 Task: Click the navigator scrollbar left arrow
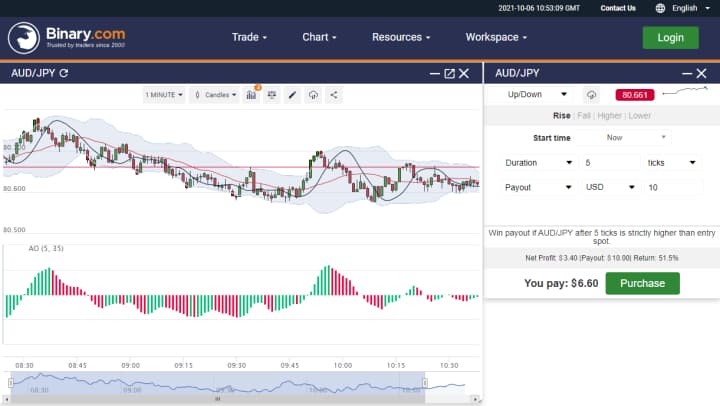point(6,399)
